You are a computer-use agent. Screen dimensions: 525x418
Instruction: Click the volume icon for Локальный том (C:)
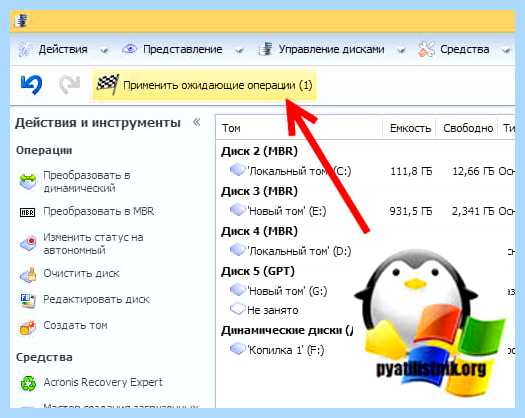point(238,170)
